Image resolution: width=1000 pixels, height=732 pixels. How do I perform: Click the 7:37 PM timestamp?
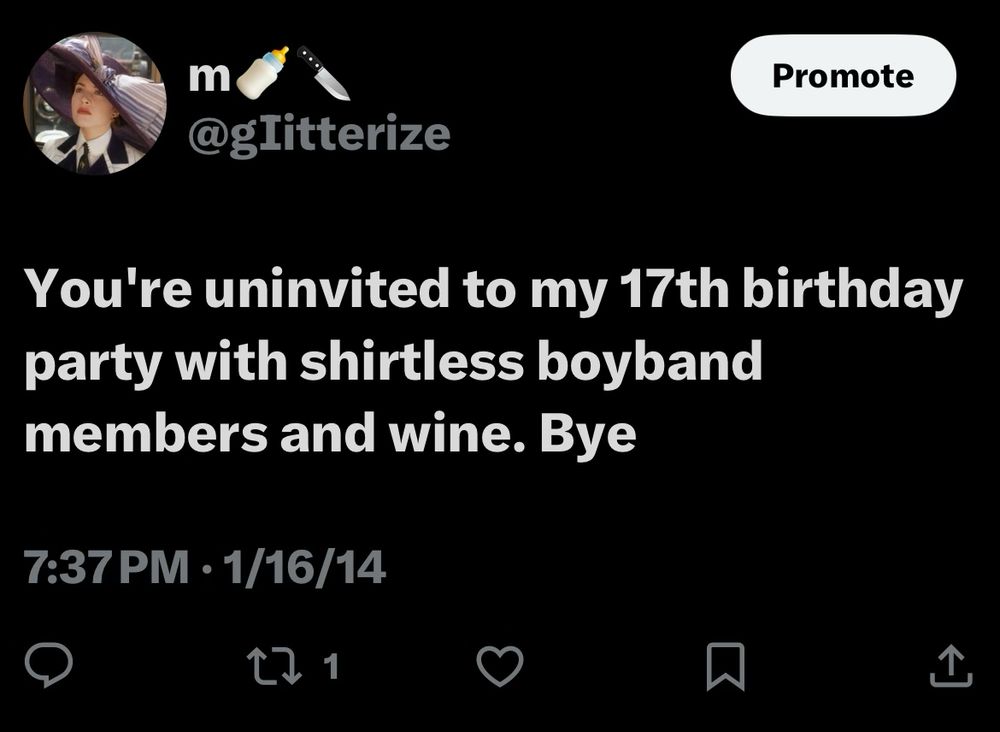point(105,568)
